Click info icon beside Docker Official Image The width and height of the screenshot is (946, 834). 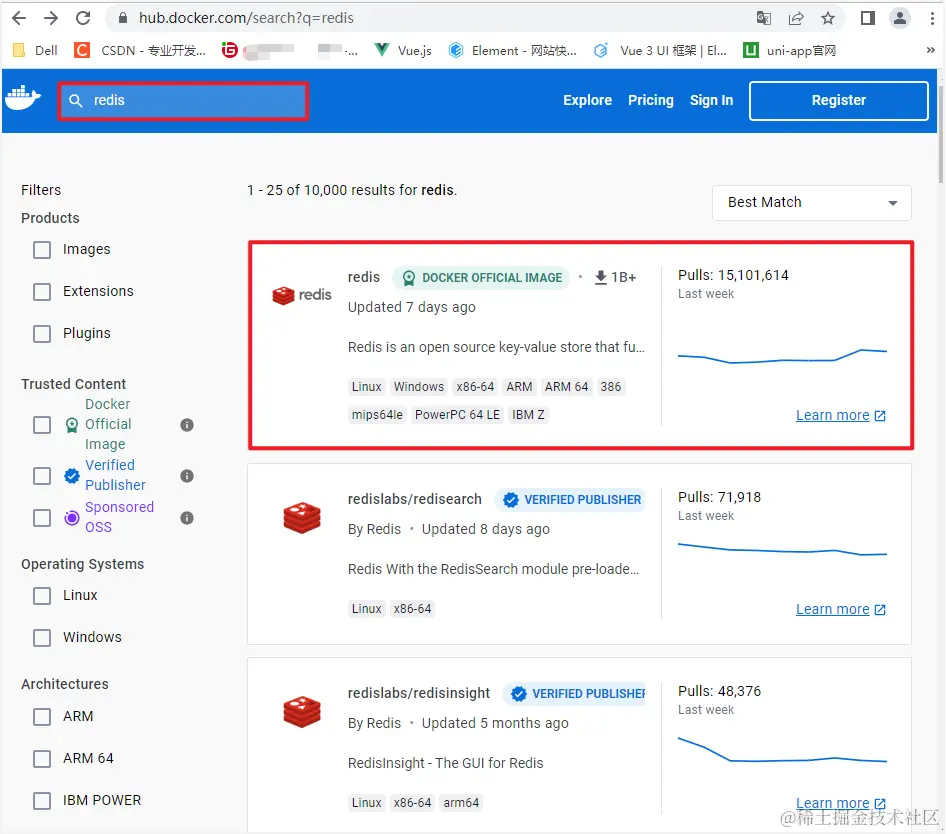tap(187, 425)
